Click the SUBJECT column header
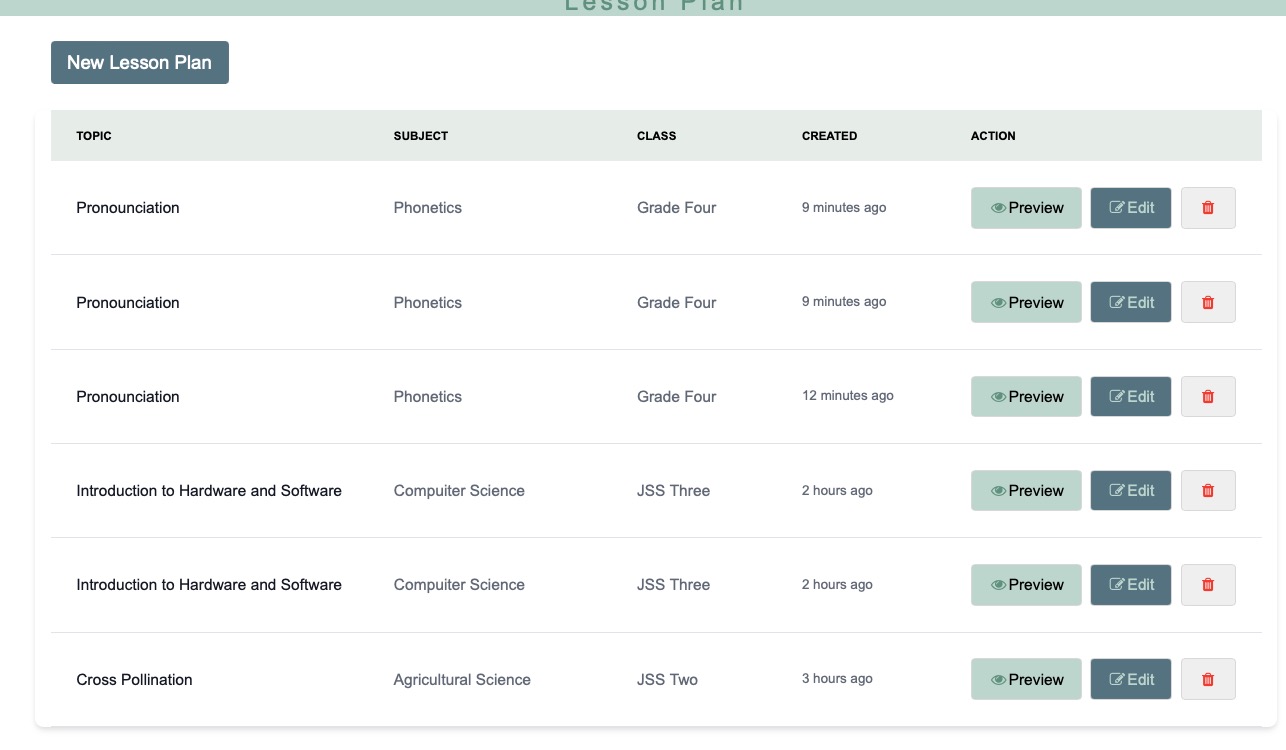The height and width of the screenshot is (750, 1286). pyautogui.click(x=420, y=136)
